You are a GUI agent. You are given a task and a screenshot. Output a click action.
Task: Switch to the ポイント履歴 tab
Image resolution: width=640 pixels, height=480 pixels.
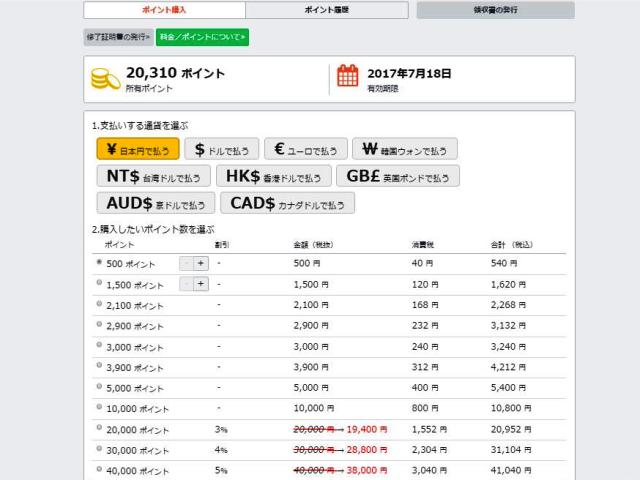(x=327, y=10)
